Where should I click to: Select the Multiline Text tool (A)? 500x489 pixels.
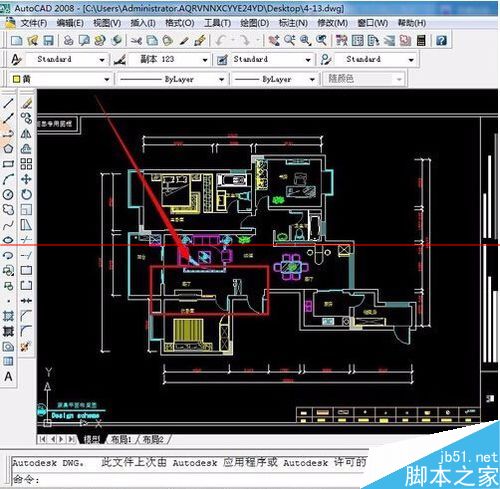coord(8,377)
